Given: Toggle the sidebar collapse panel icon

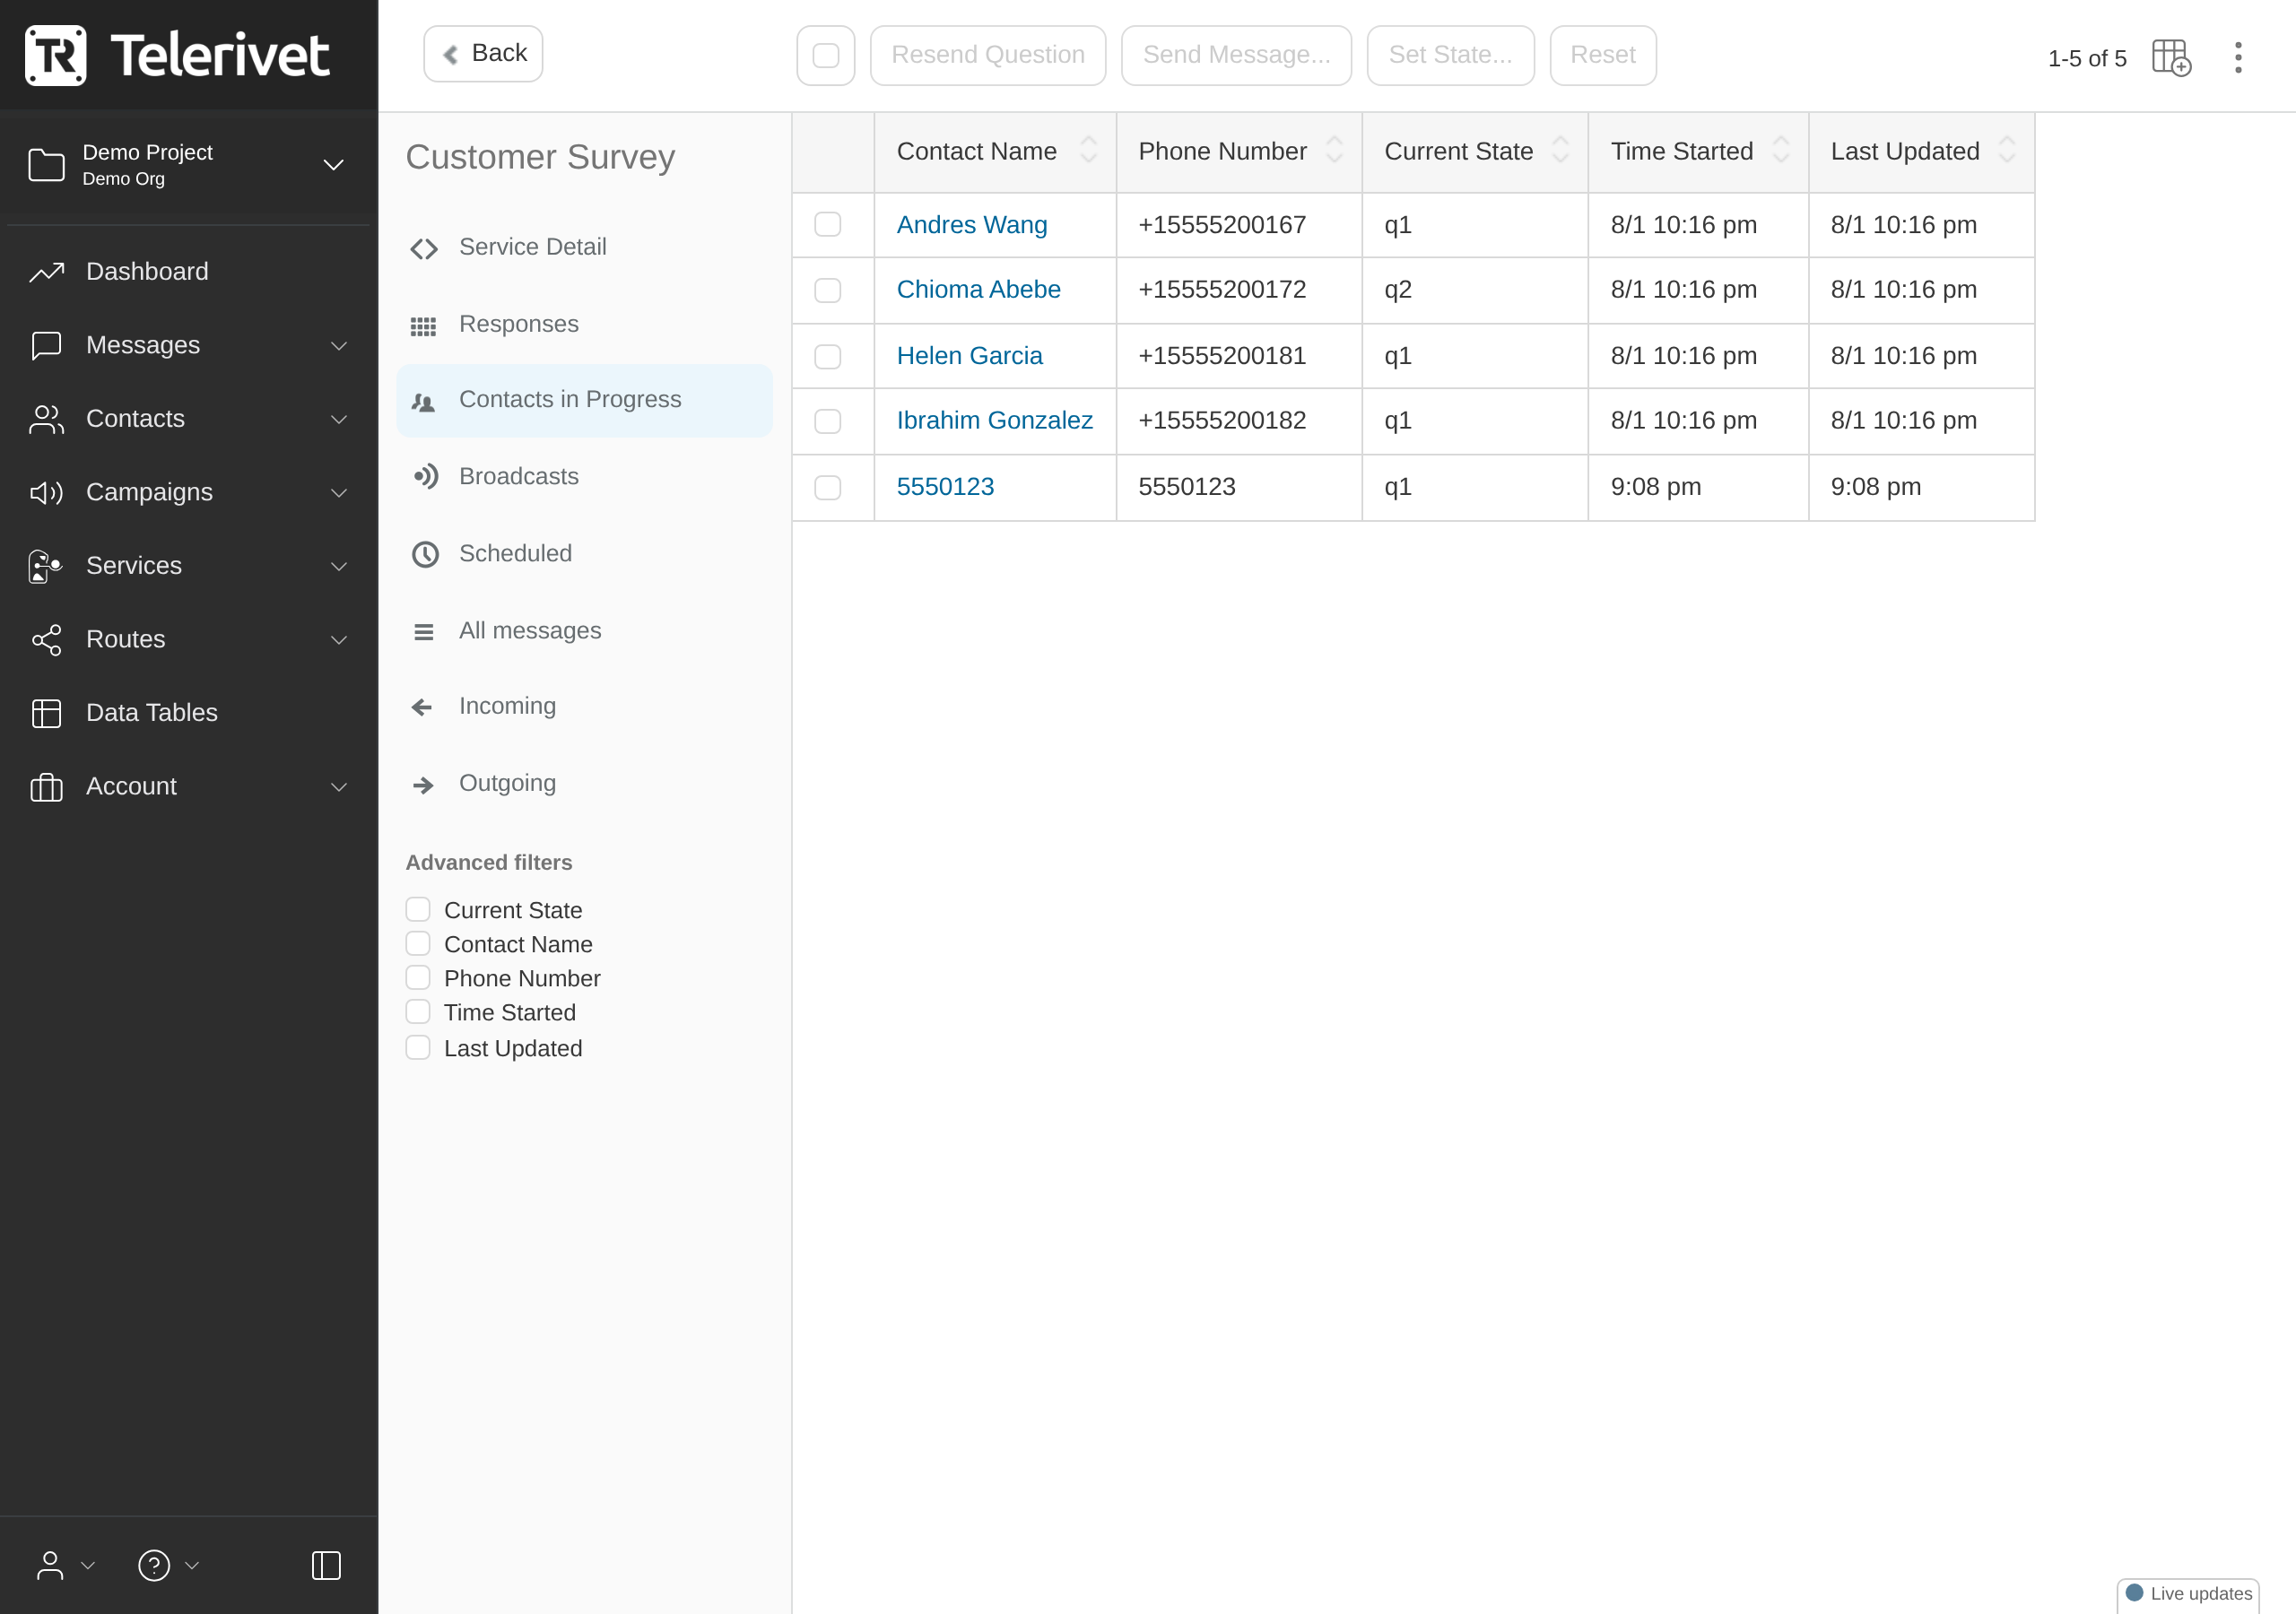Looking at the screenshot, I should (326, 1565).
